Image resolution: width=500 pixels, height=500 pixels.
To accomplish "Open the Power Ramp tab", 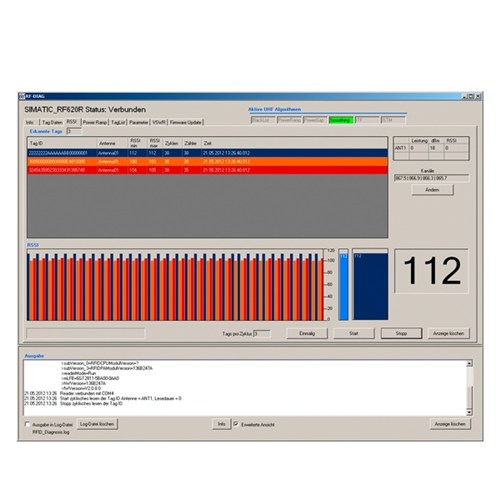I will point(95,122).
